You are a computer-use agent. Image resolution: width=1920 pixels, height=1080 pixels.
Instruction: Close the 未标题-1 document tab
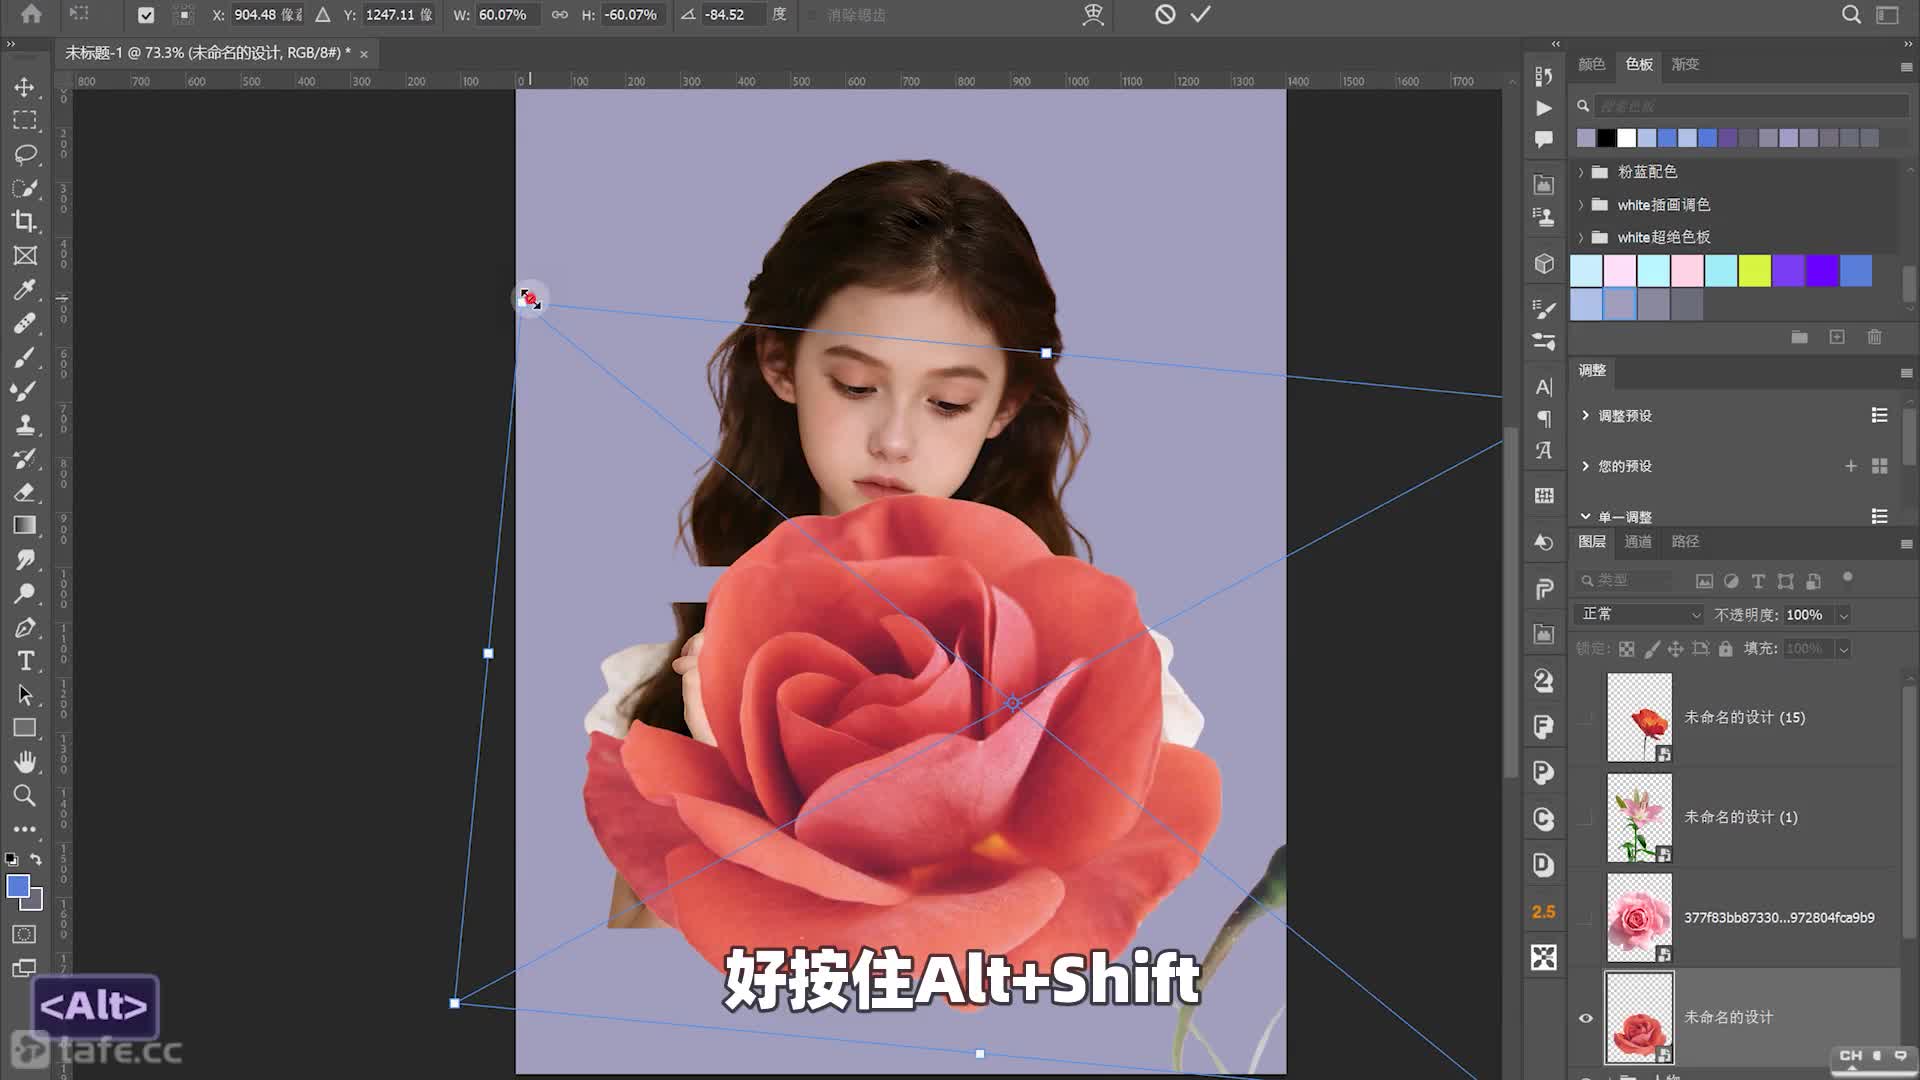click(364, 54)
